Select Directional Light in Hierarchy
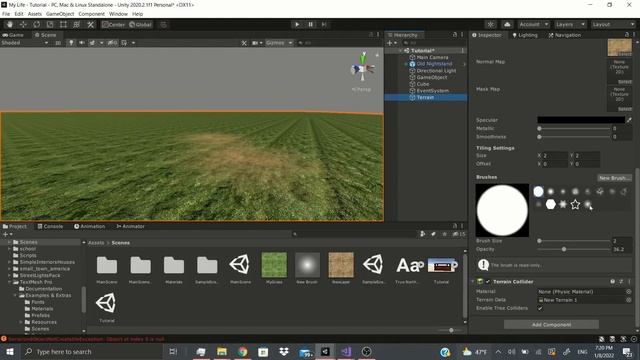 436,71
